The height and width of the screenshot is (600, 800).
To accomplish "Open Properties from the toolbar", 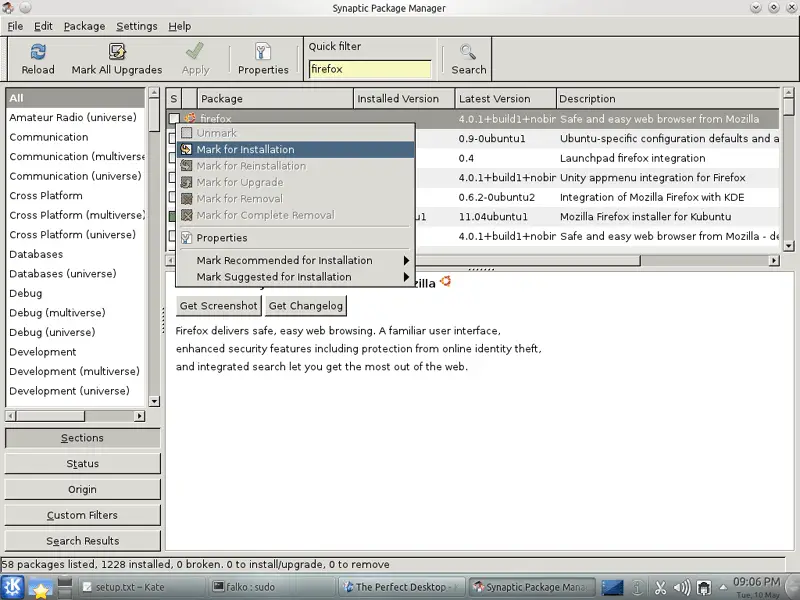I will click(x=263, y=59).
